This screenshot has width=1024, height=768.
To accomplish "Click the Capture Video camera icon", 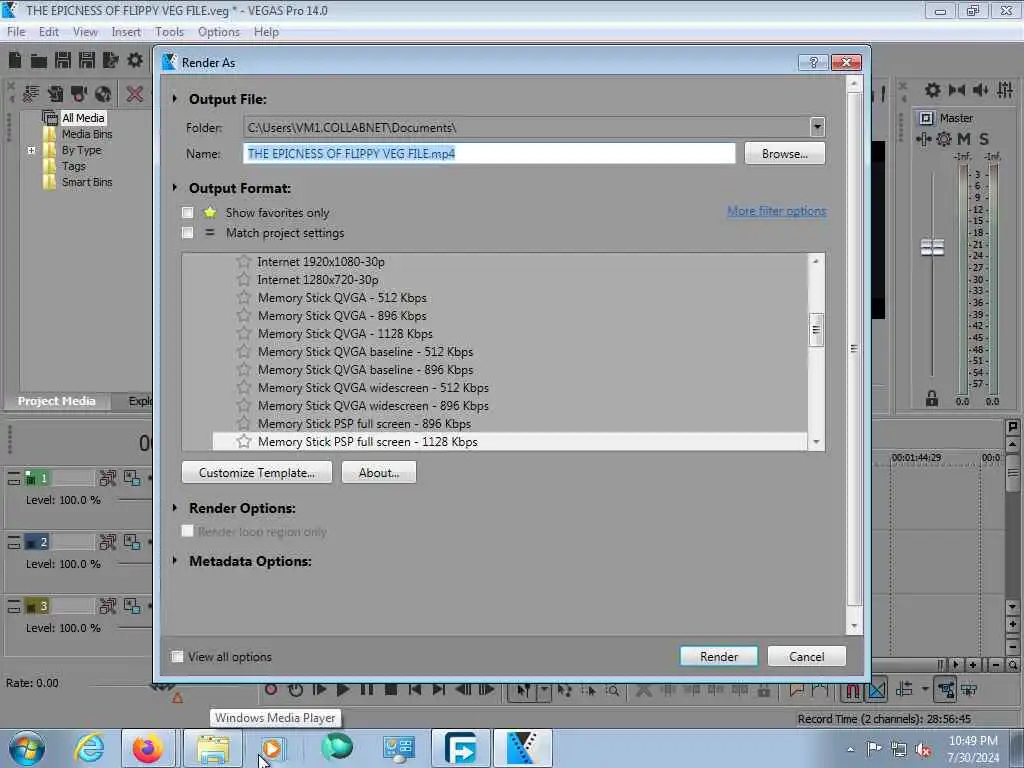I will tap(79, 94).
